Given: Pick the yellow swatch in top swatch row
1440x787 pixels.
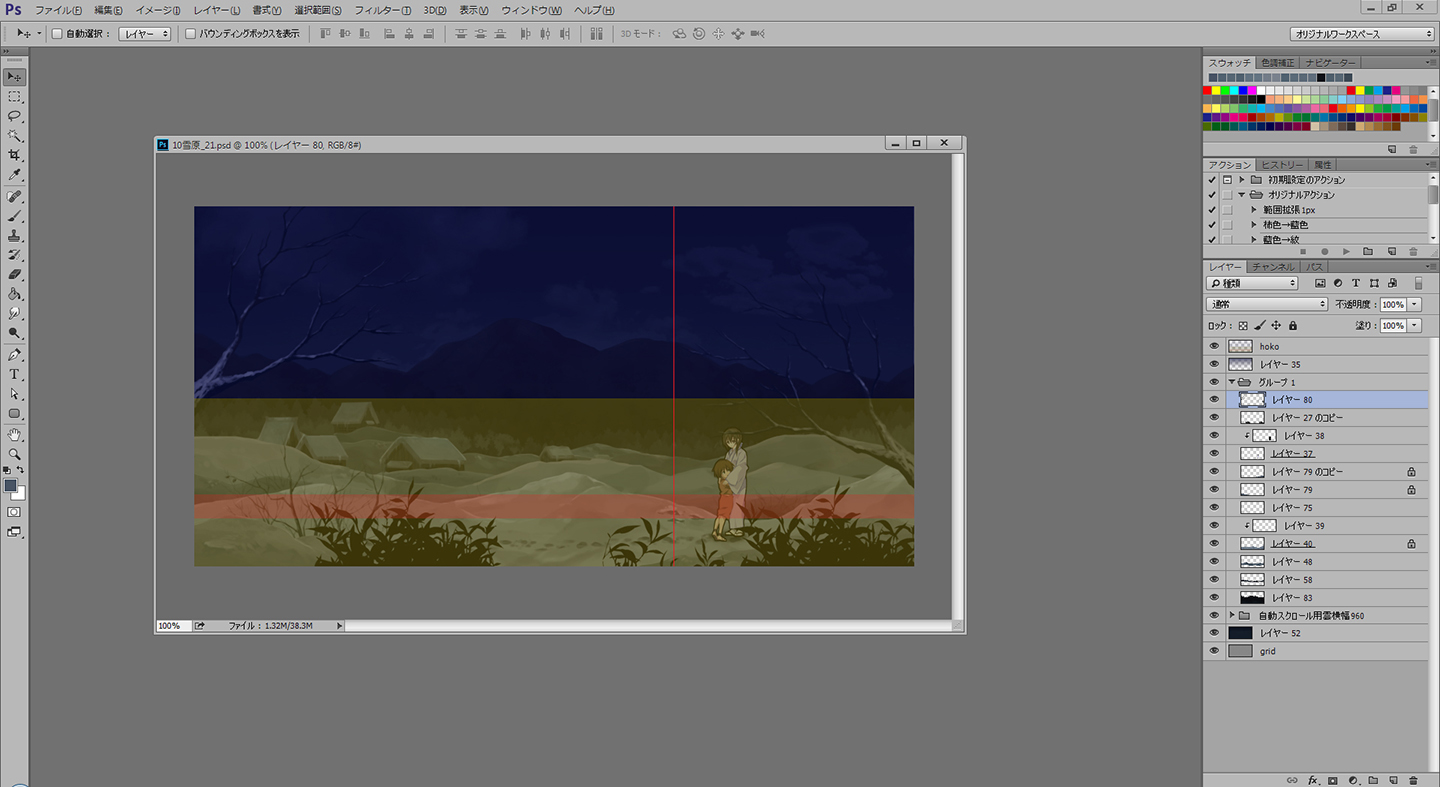Looking at the screenshot, I should click(x=1217, y=91).
